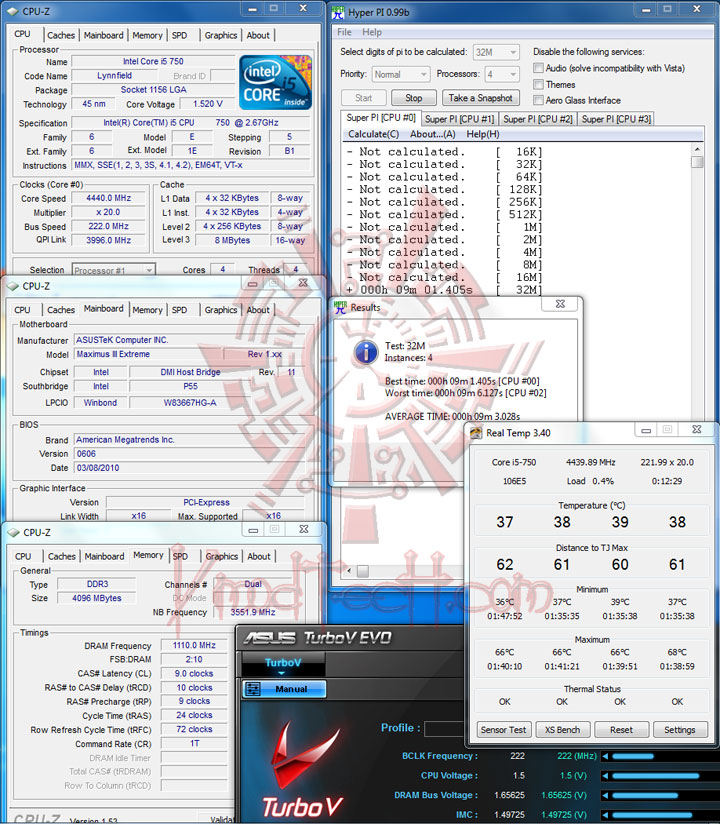Open Calculate(C) menu in Super PI
Screen dimensions: 720x824
(374, 134)
